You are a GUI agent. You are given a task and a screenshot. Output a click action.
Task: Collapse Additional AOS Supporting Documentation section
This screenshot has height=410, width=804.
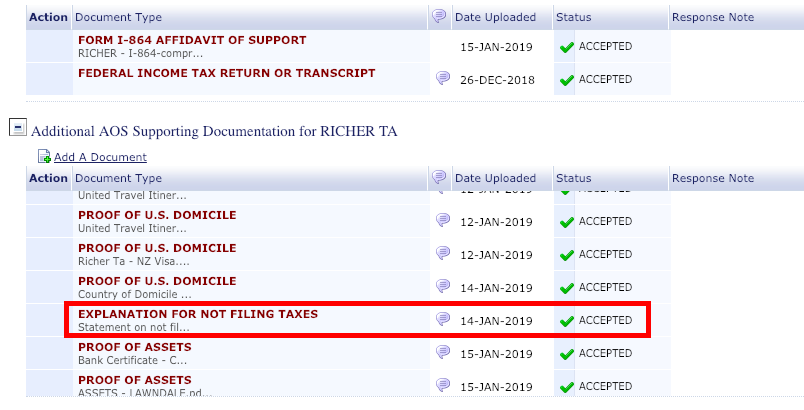[x=17, y=127]
